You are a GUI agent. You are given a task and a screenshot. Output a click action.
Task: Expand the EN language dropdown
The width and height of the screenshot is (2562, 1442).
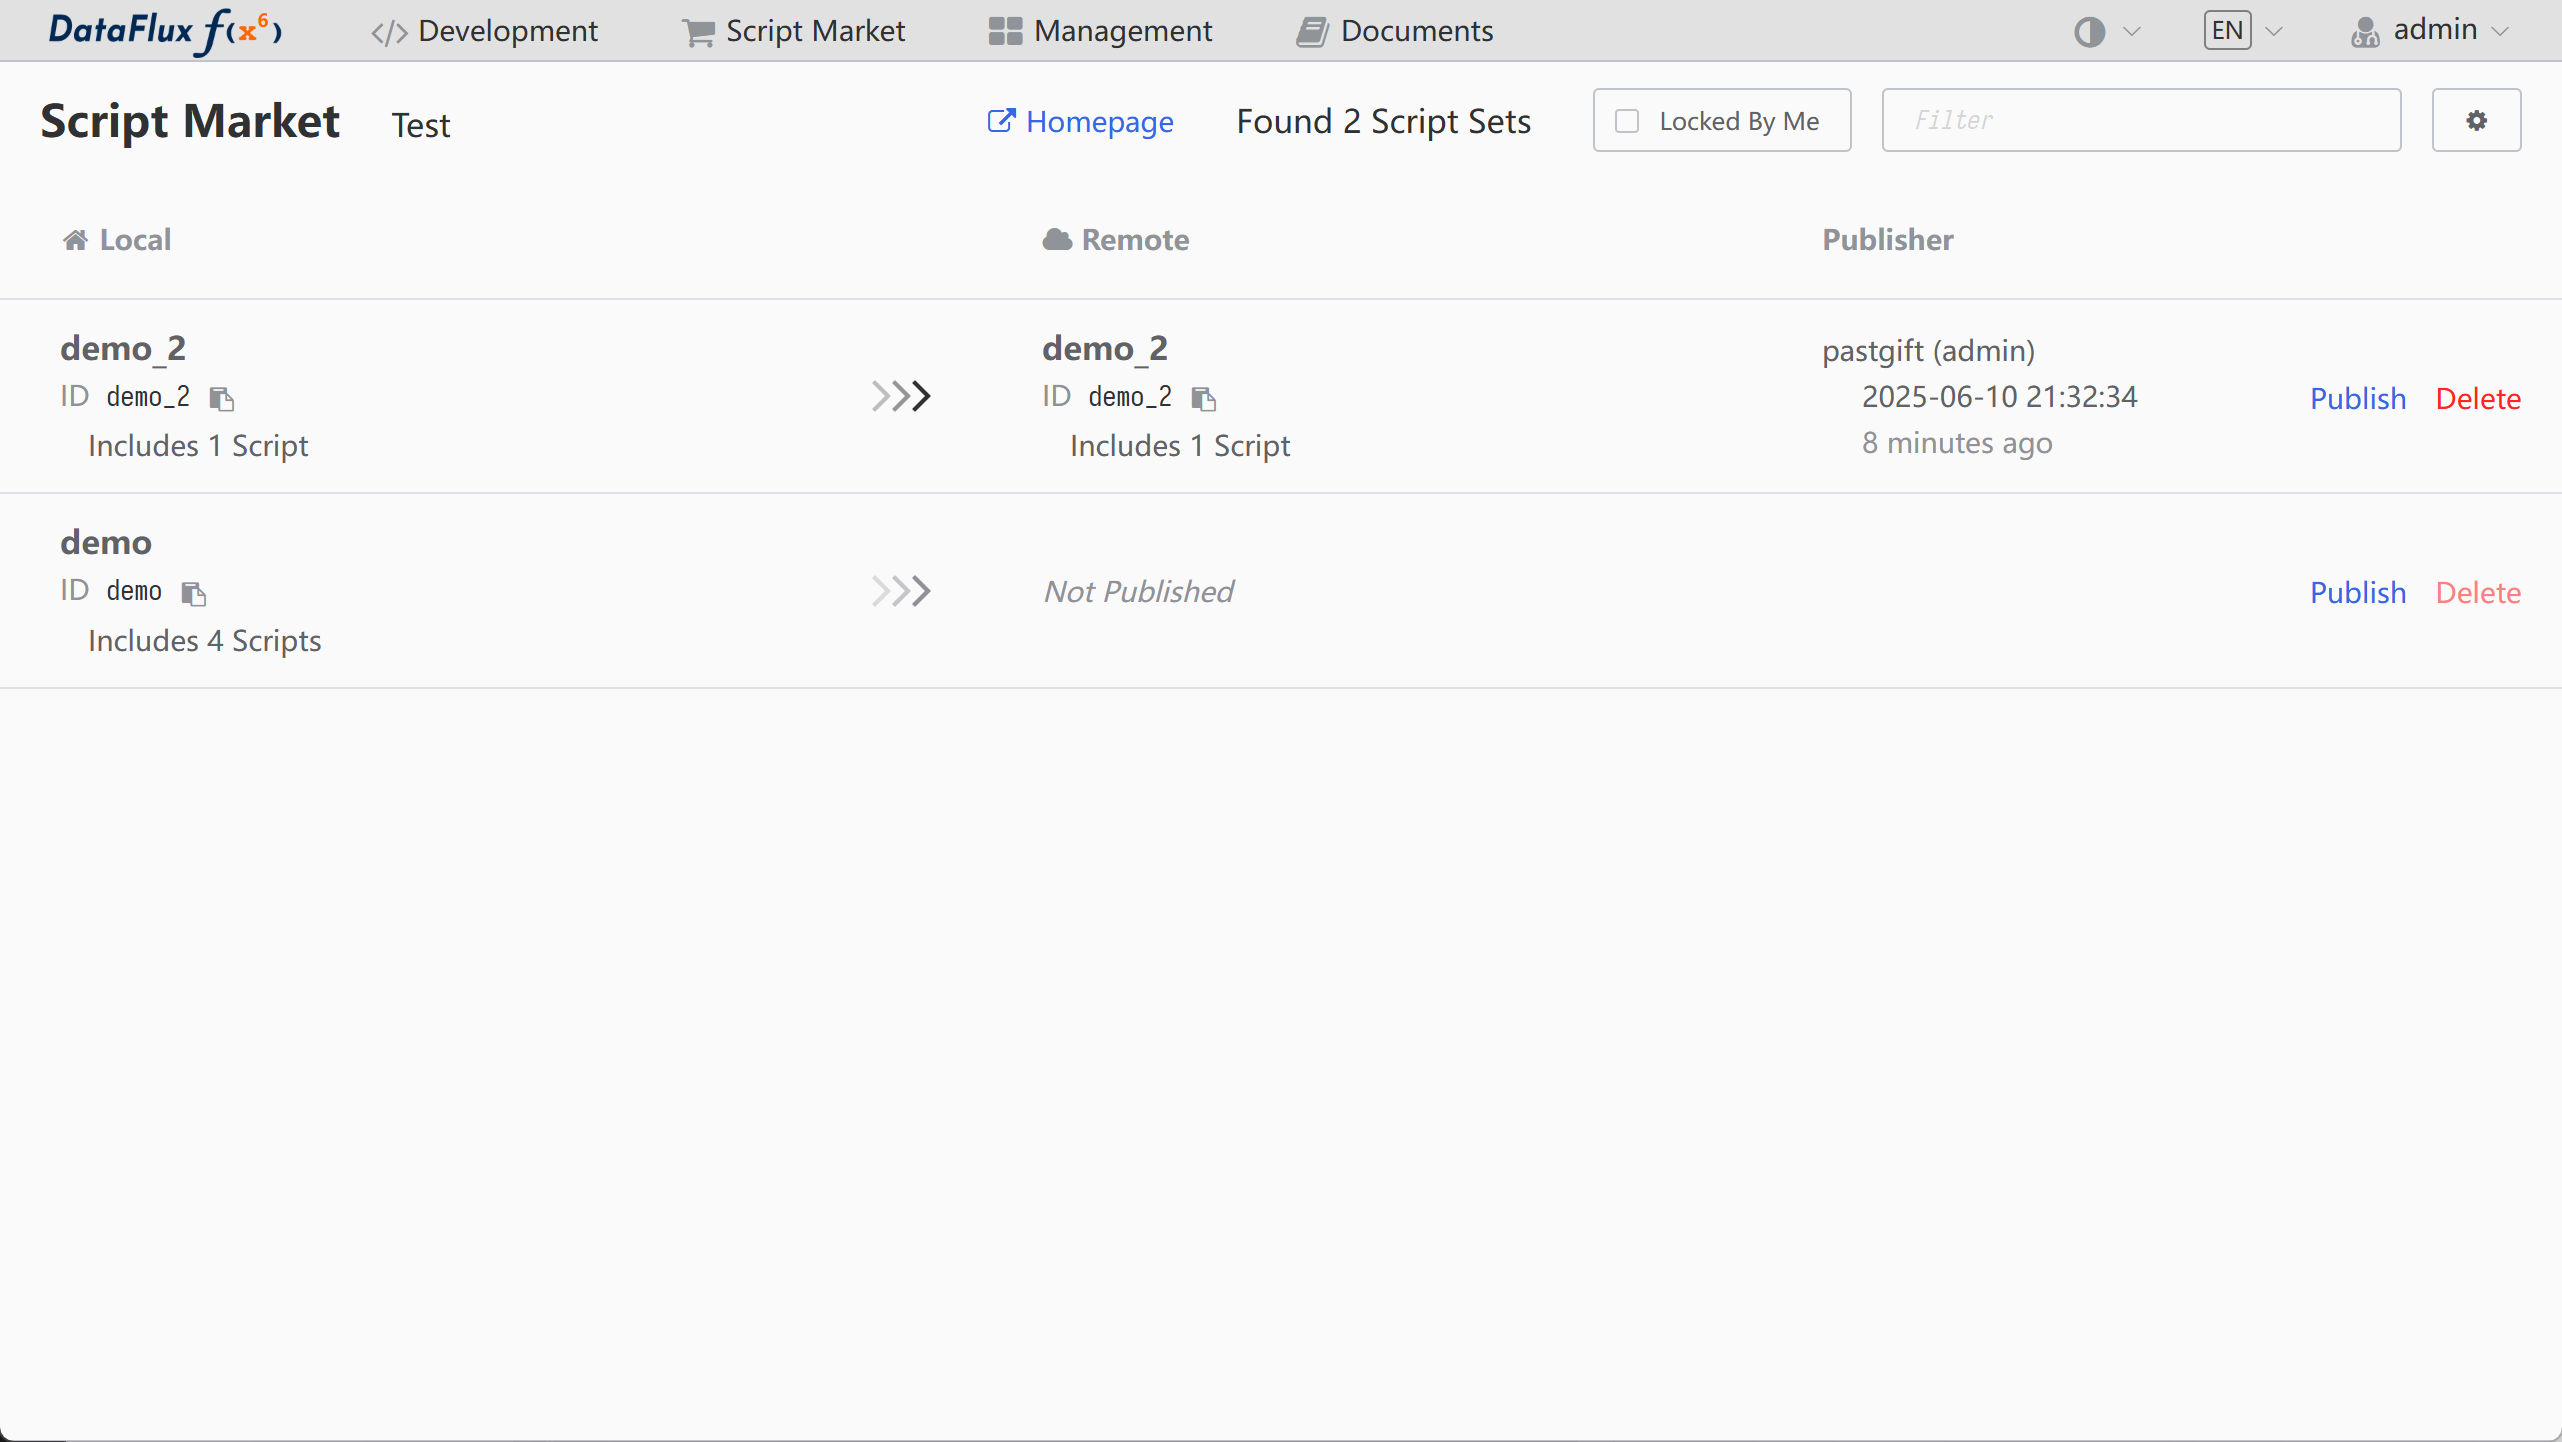[x=2243, y=31]
